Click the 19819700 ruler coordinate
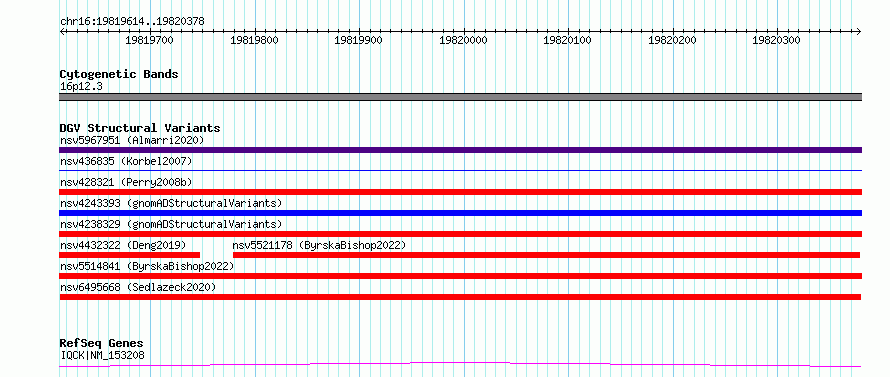 pos(149,40)
